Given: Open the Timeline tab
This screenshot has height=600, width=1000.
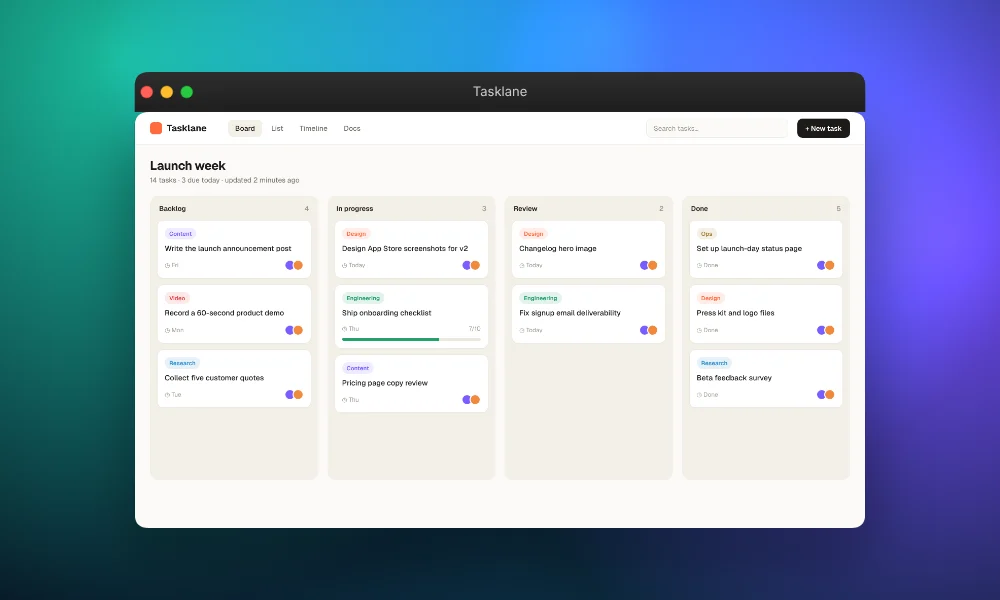Looking at the screenshot, I should tap(313, 128).
